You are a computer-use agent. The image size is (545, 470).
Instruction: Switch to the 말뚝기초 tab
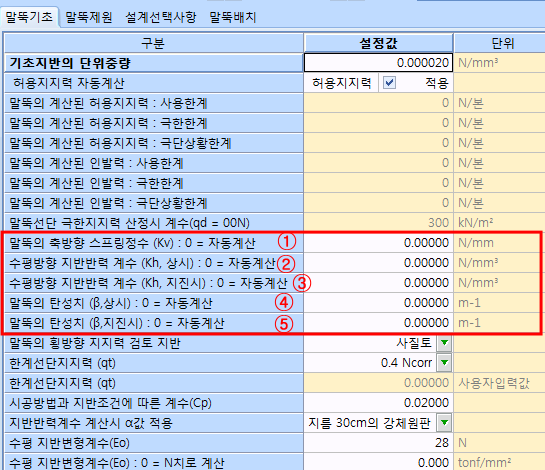pos(29,17)
